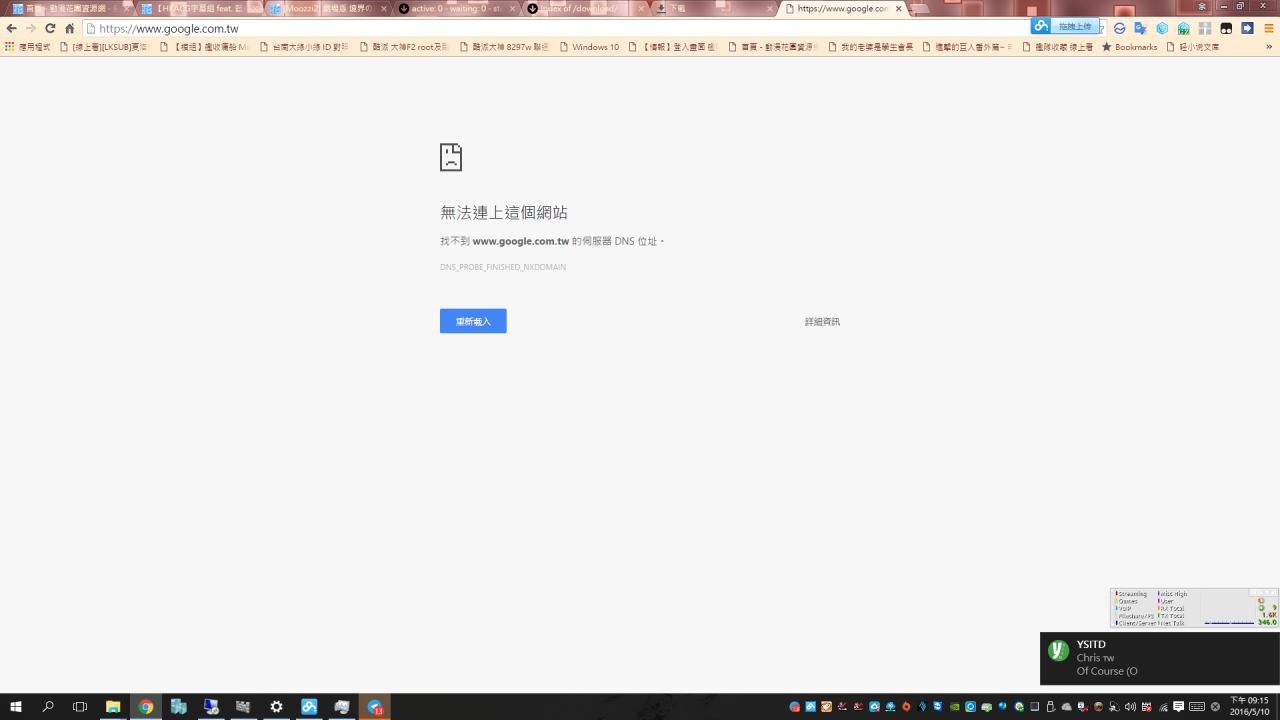Click the sad page error icon
This screenshot has height=720, width=1280.
pos(451,157)
